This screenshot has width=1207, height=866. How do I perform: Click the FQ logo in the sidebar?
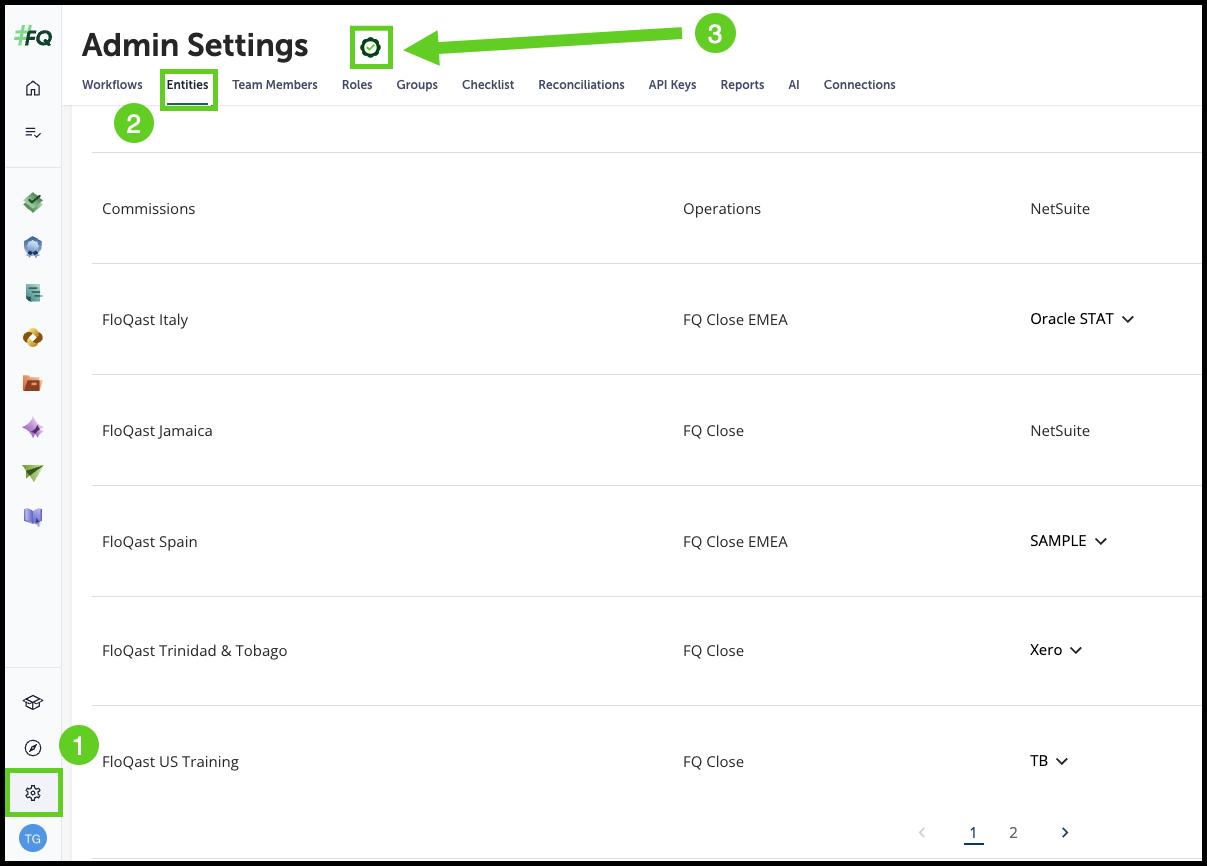(33, 37)
